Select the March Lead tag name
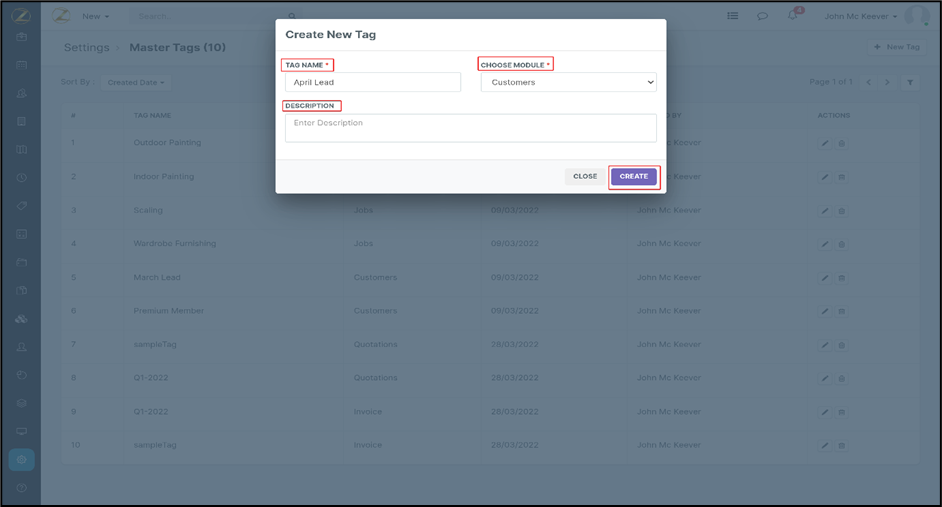Viewport: 942px width, 507px height. click(x=157, y=278)
